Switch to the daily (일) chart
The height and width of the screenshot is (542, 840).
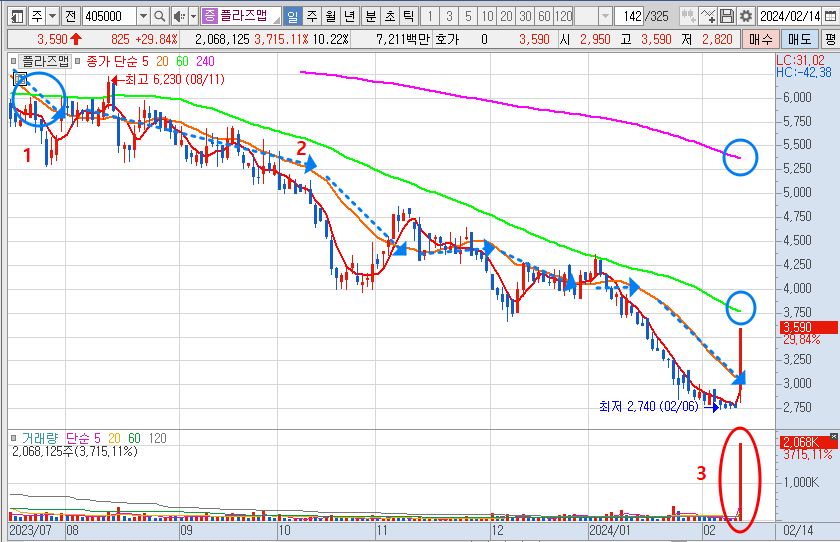tap(292, 17)
